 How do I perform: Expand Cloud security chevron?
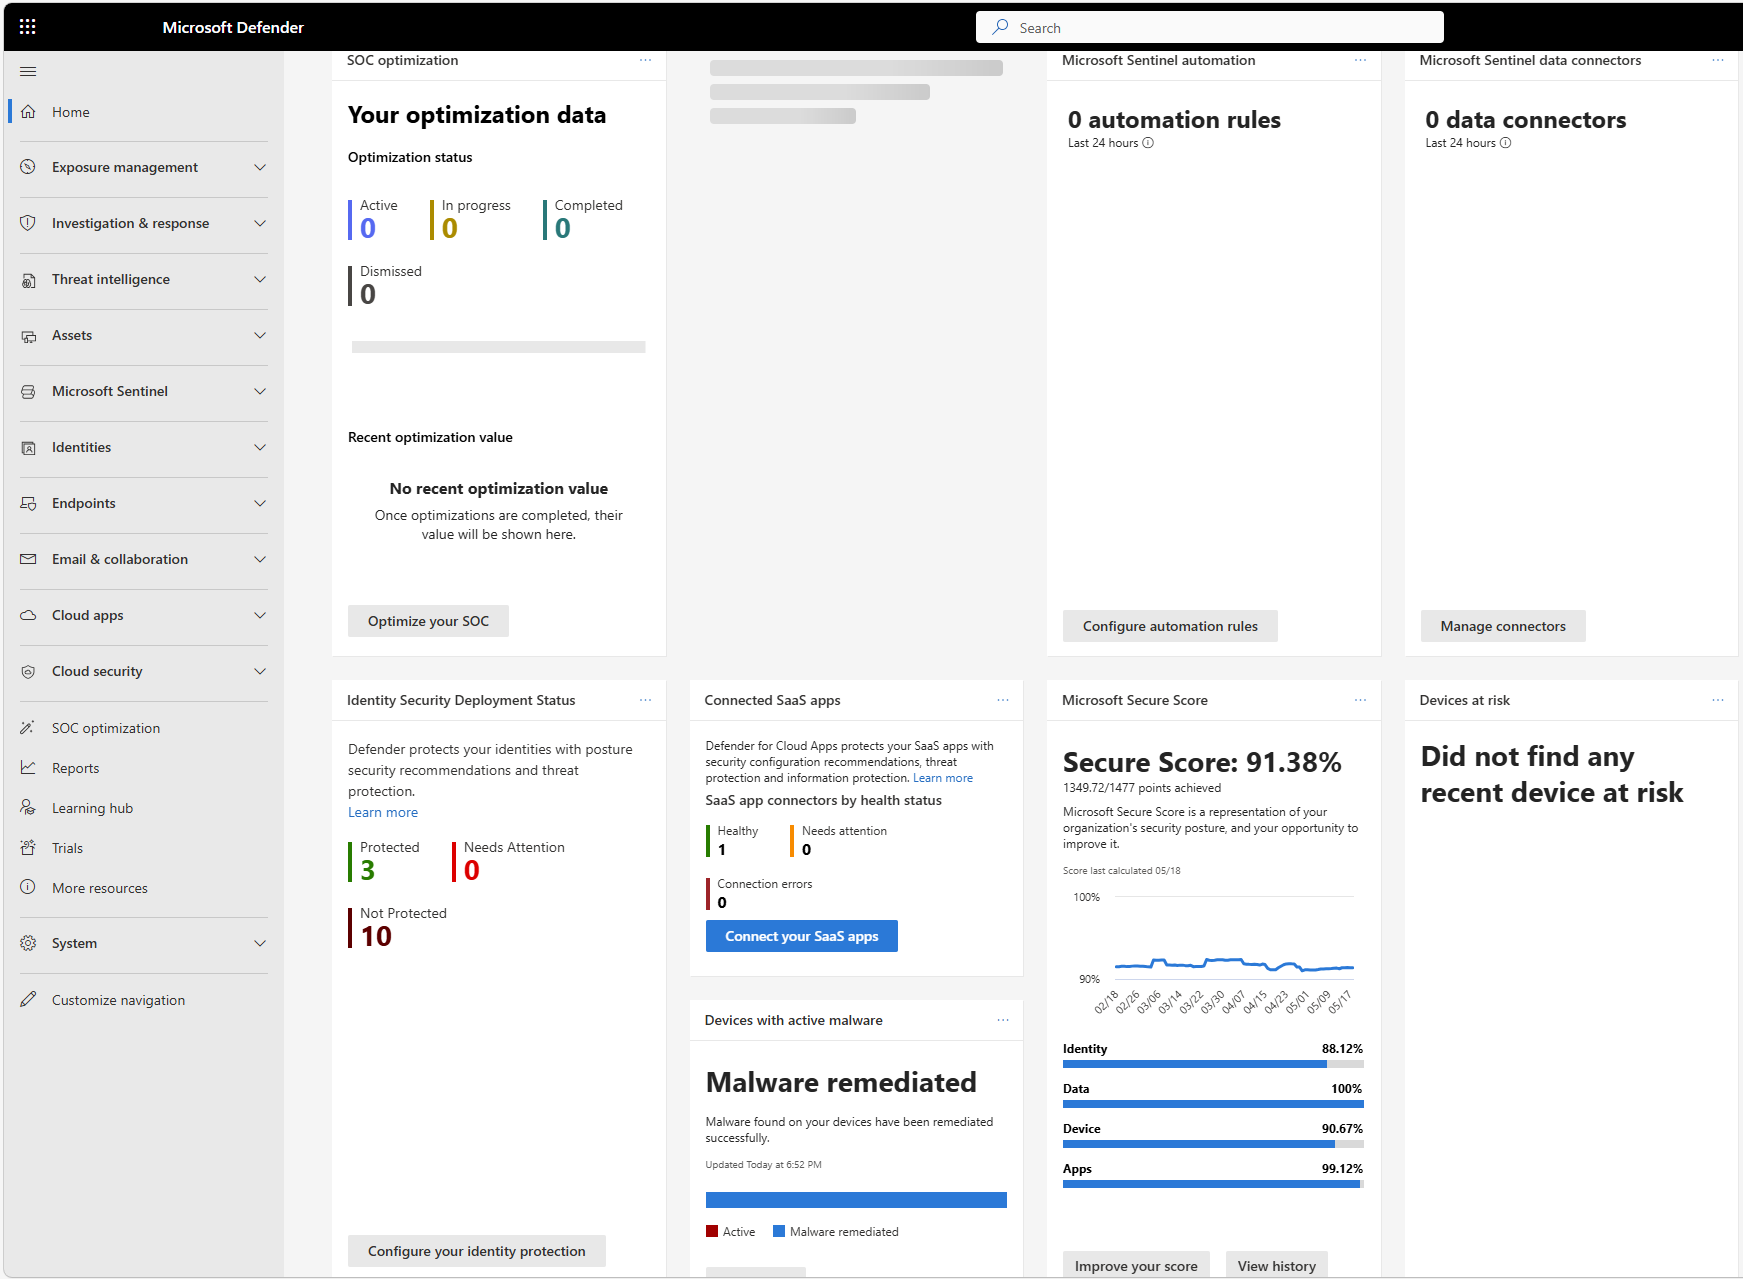tap(260, 671)
